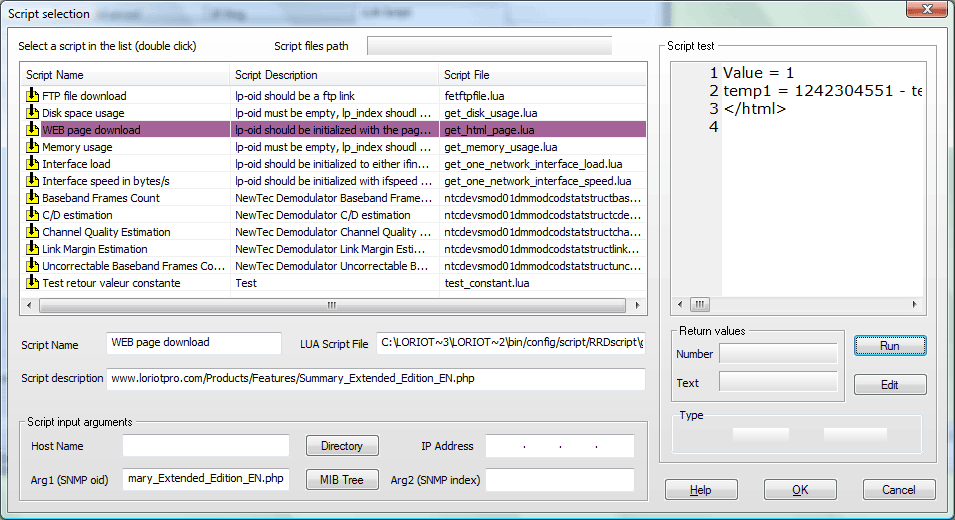Image resolution: width=955 pixels, height=520 pixels.
Task: Open the Edit script button
Action: (x=890, y=385)
